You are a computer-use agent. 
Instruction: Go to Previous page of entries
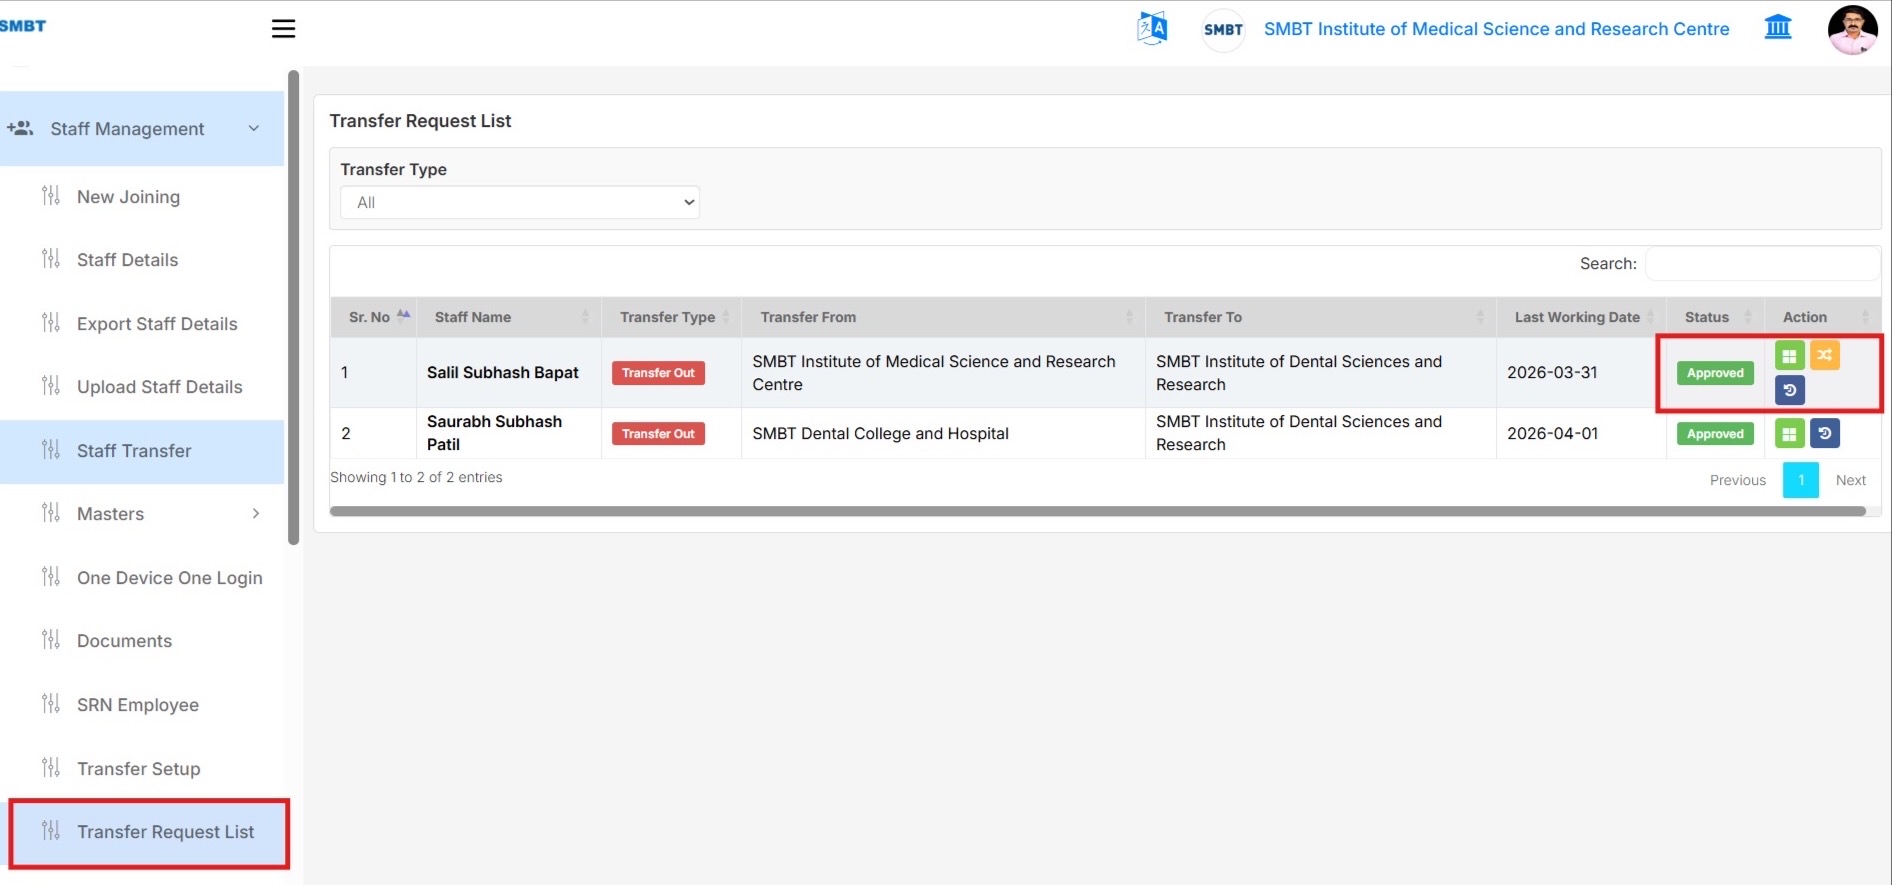(1738, 480)
